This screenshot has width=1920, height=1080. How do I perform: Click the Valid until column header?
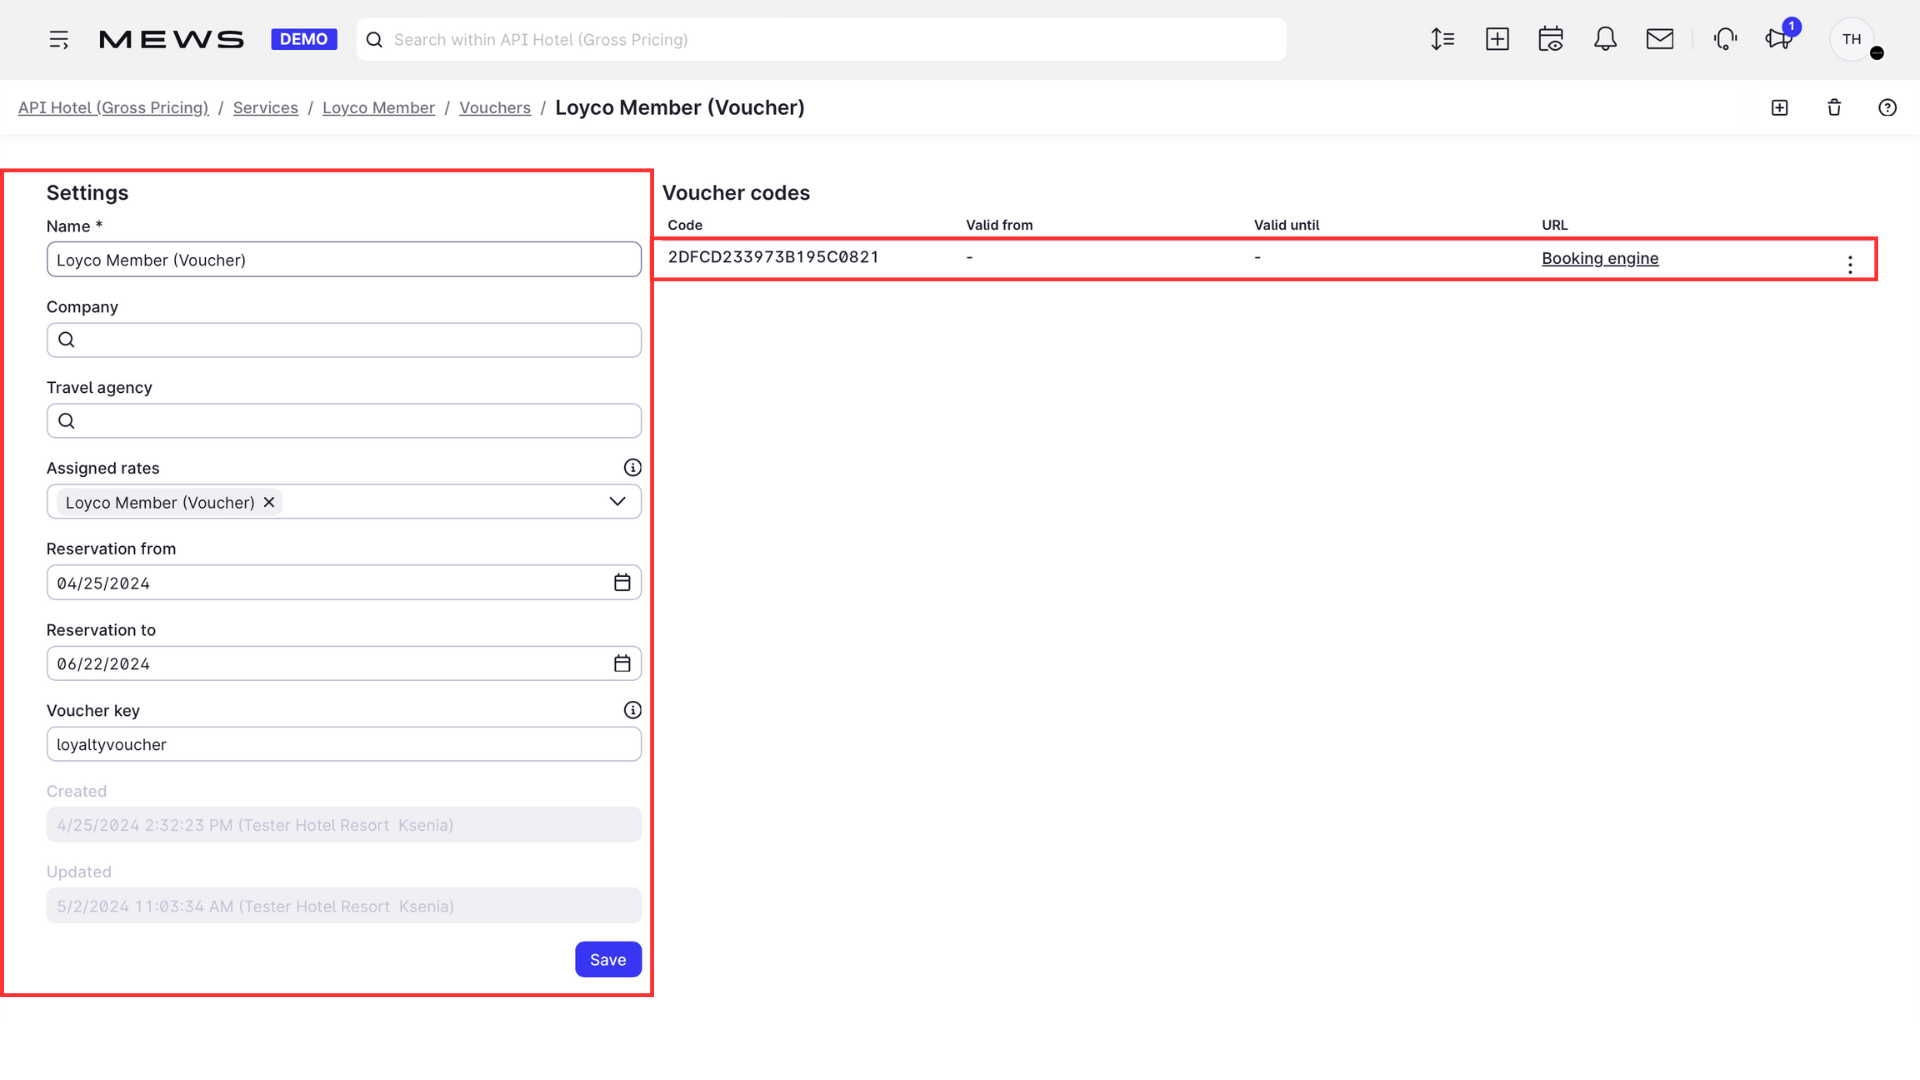pyautogui.click(x=1287, y=225)
